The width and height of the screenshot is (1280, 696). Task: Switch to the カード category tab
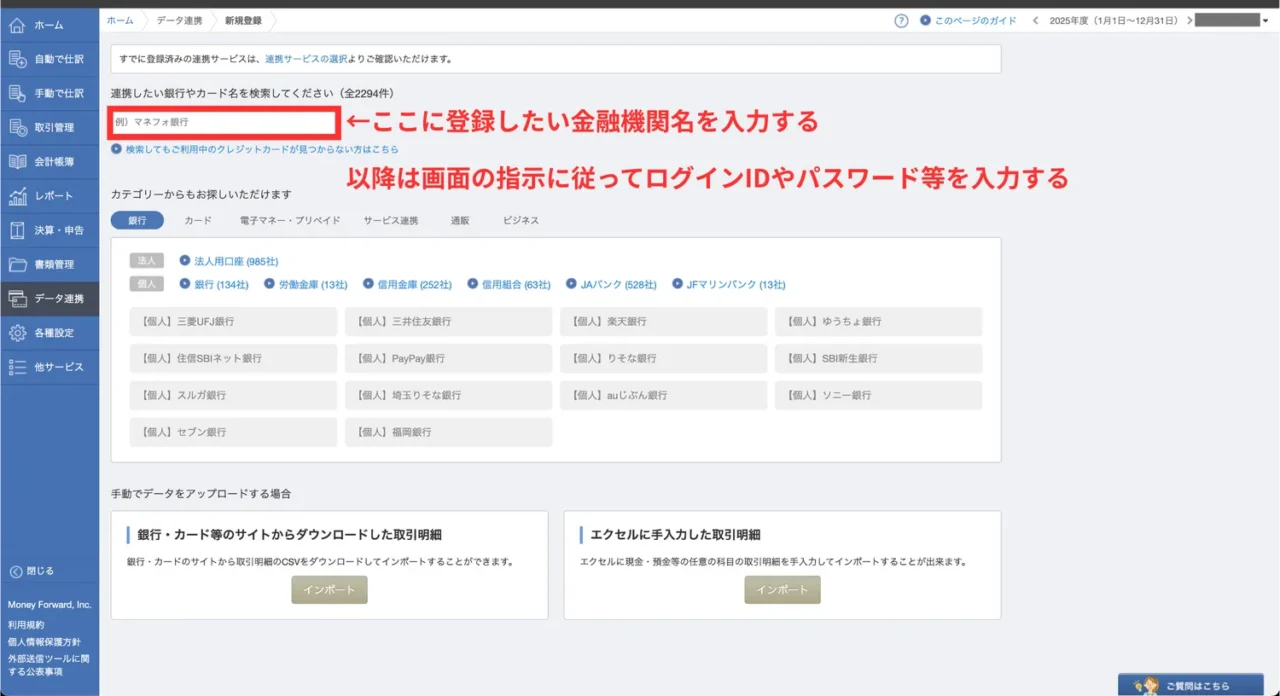(198, 220)
